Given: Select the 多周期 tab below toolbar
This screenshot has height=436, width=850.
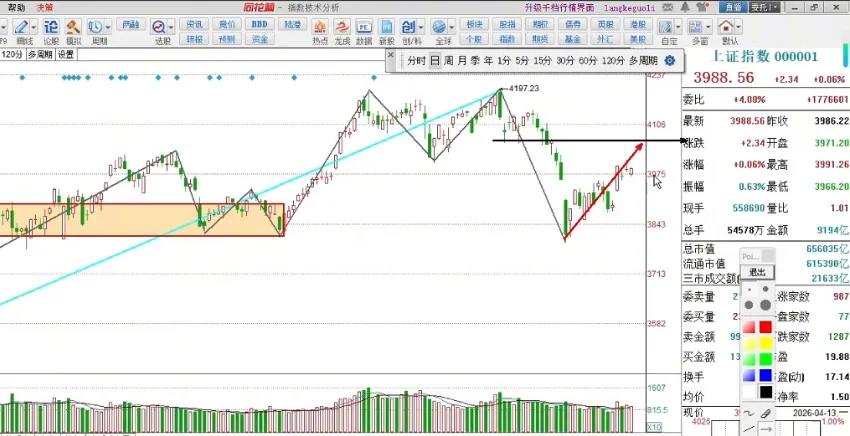Looking at the screenshot, I should pyautogui.click(x=41, y=54).
